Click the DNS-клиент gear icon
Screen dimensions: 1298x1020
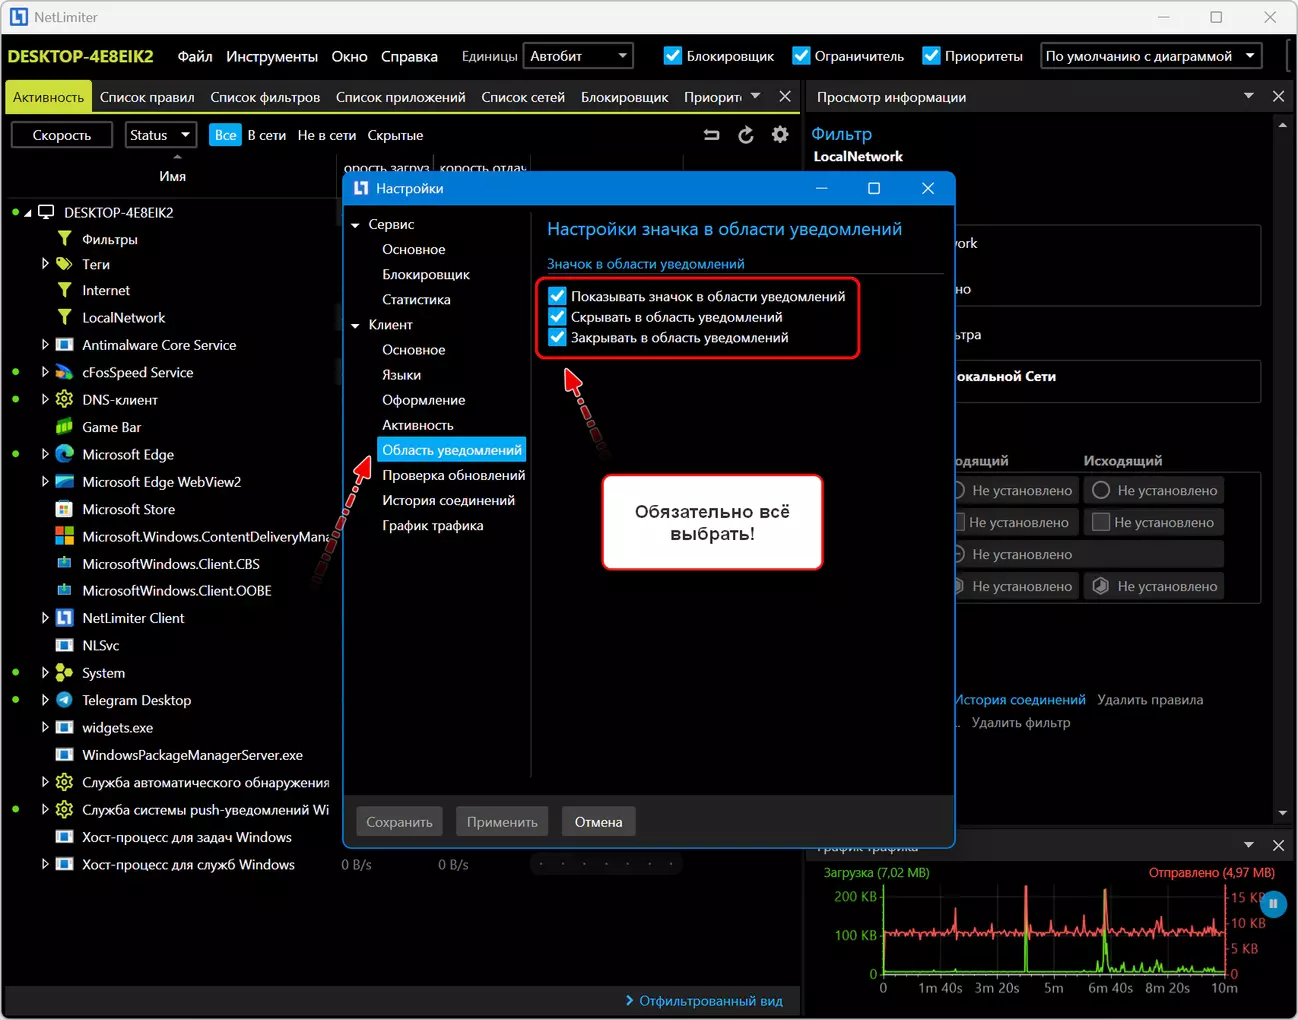coord(65,399)
